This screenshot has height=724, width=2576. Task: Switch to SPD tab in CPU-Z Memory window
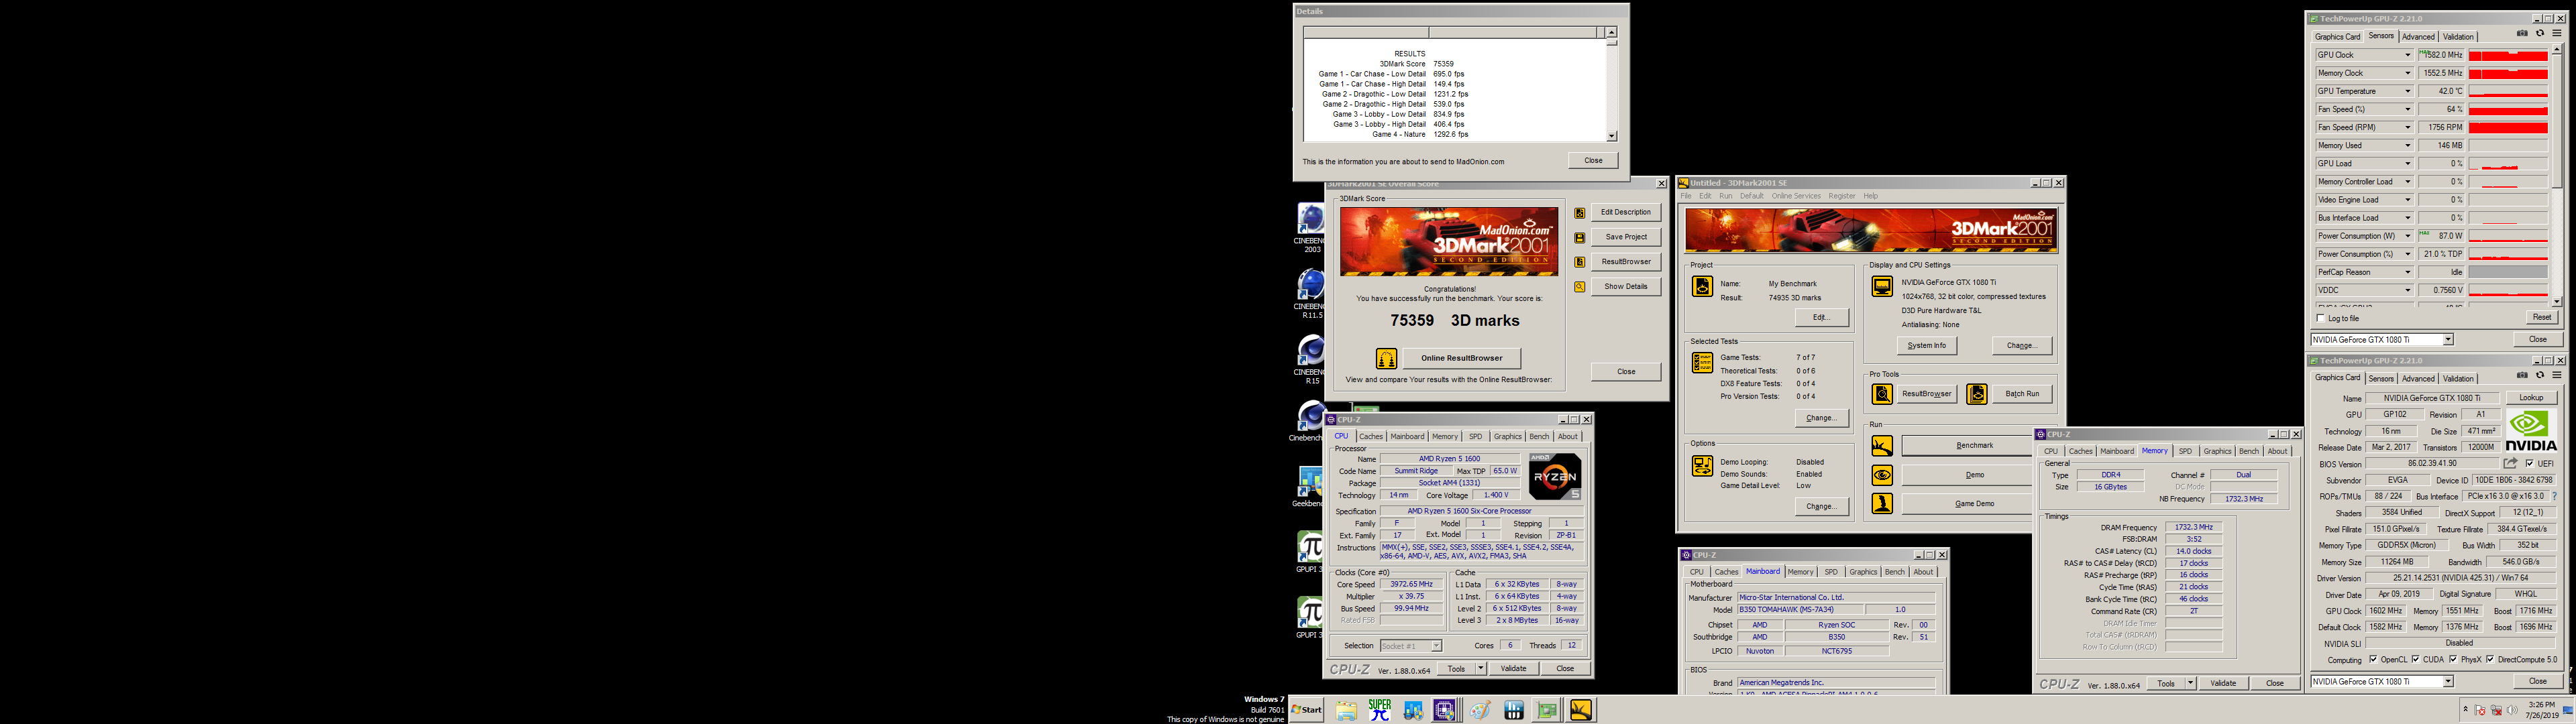(2185, 451)
